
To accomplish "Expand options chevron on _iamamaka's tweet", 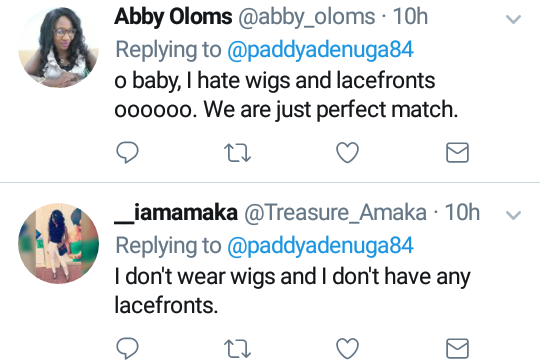I will 513,215.
